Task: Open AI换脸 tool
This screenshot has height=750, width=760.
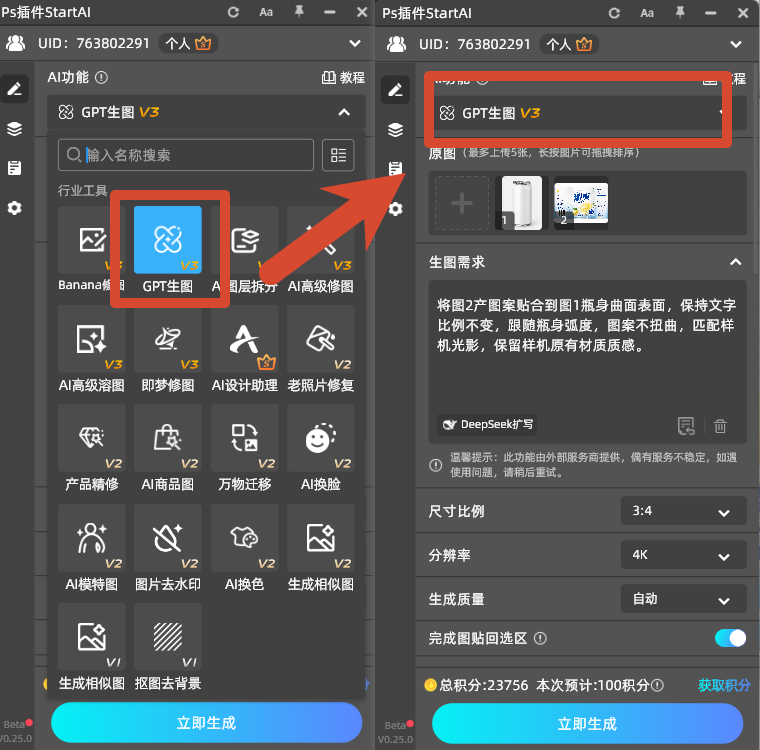Action: pyautogui.click(x=320, y=438)
